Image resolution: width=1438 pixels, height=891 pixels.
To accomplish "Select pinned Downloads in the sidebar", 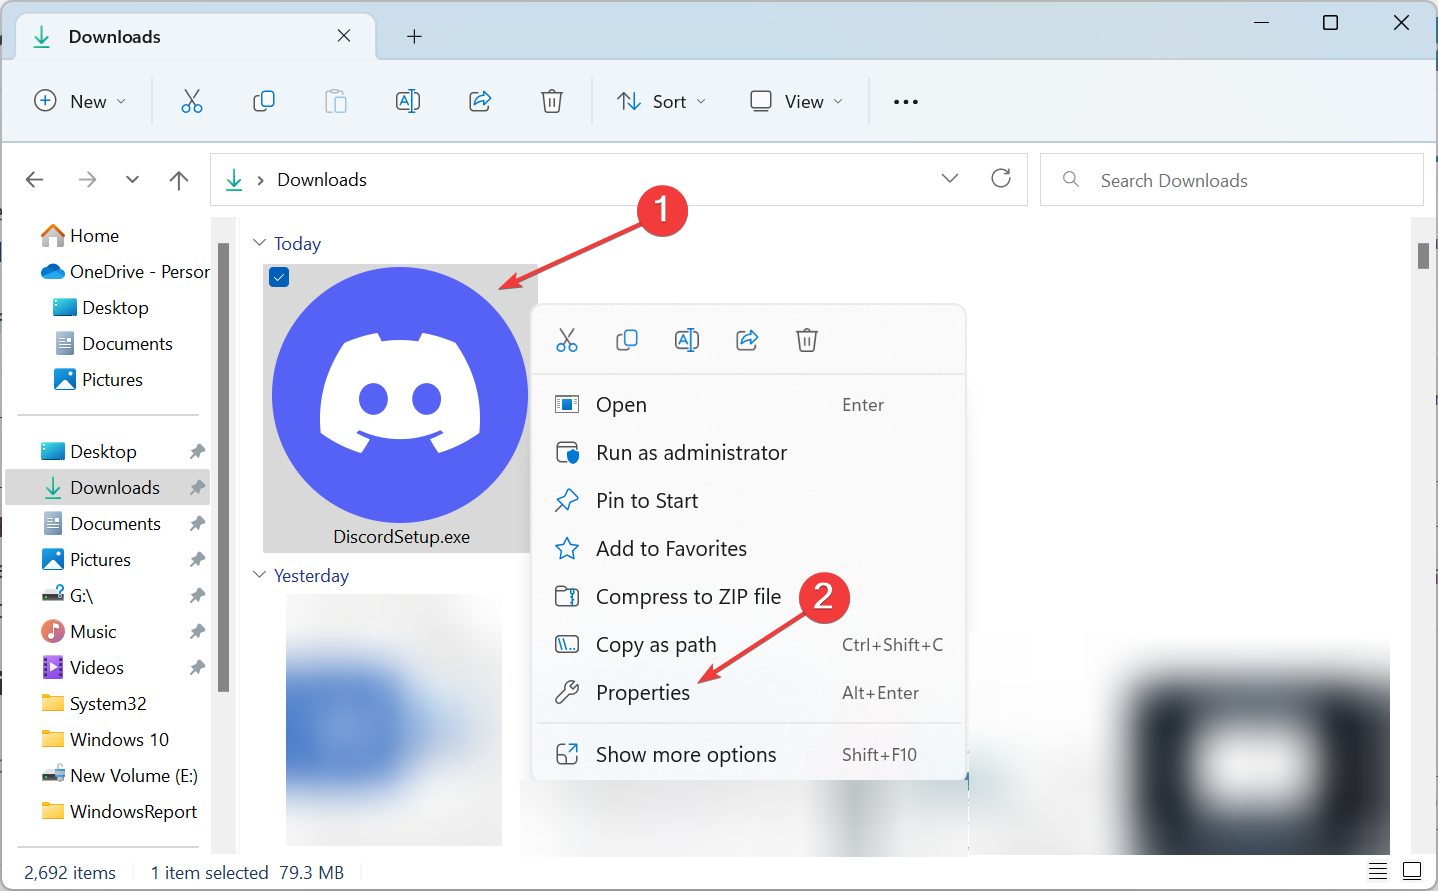I will coord(108,487).
